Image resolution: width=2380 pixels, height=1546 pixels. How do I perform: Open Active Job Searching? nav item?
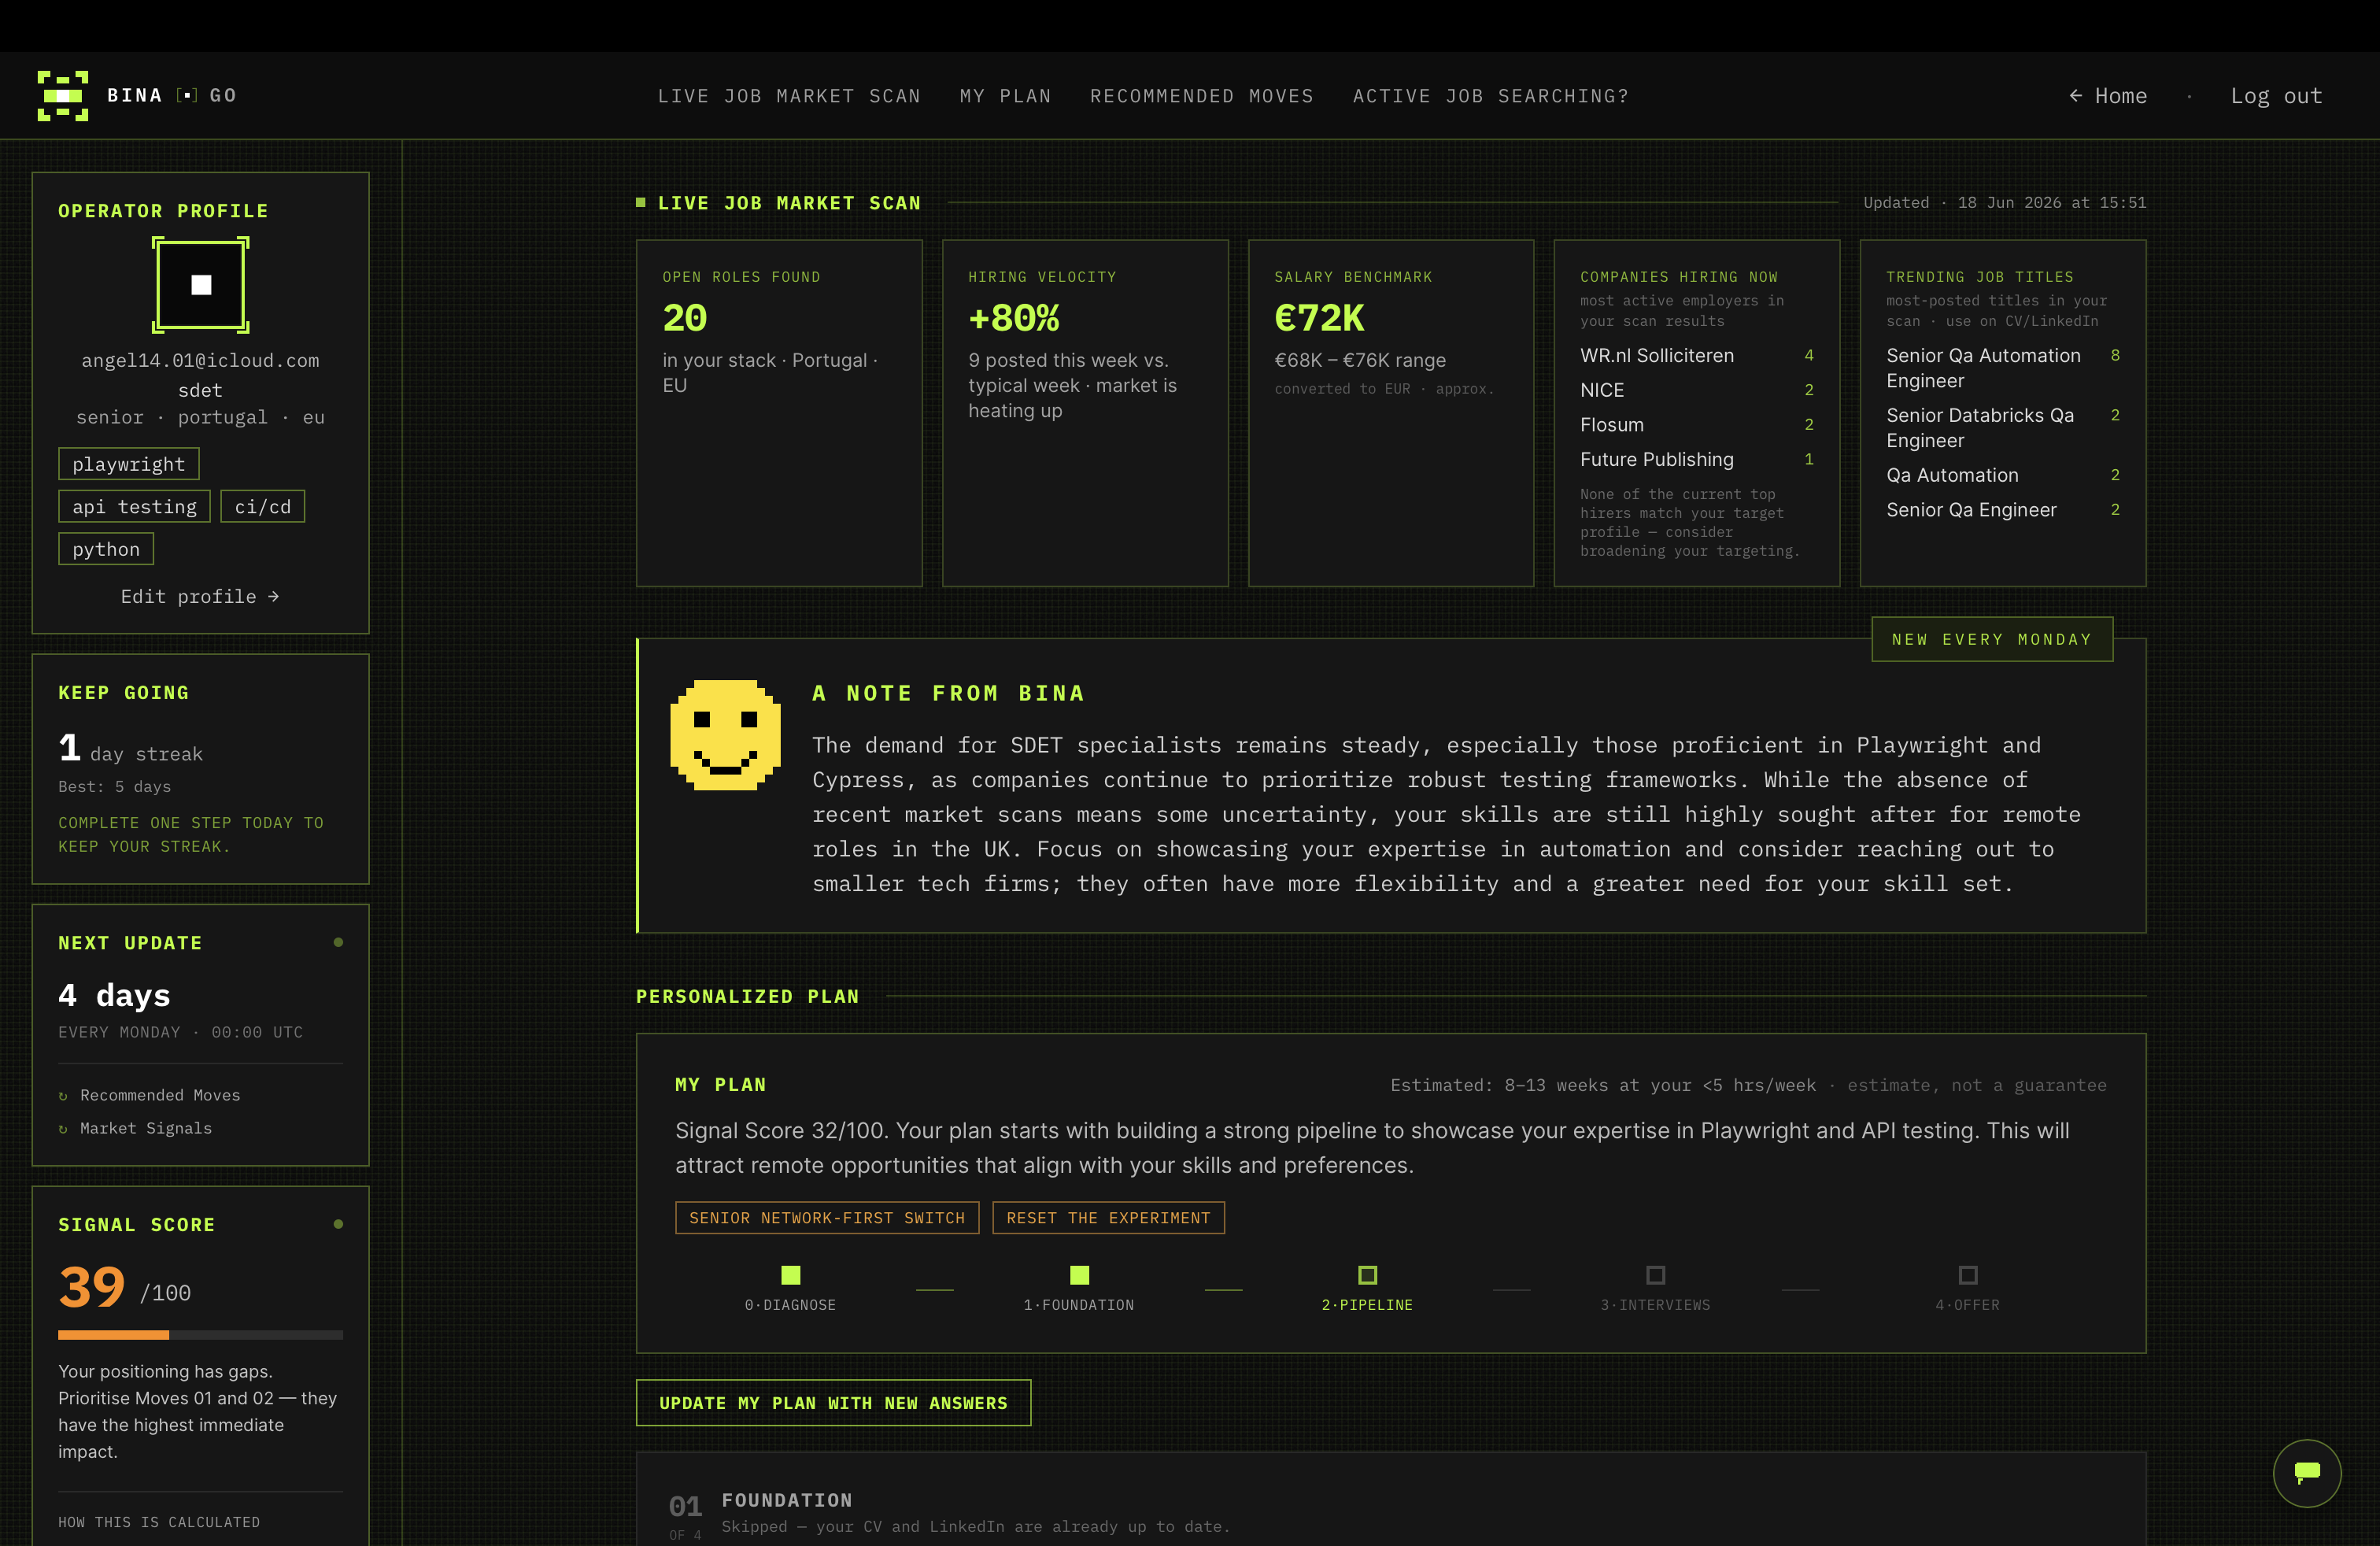click(x=1490, y=96)
